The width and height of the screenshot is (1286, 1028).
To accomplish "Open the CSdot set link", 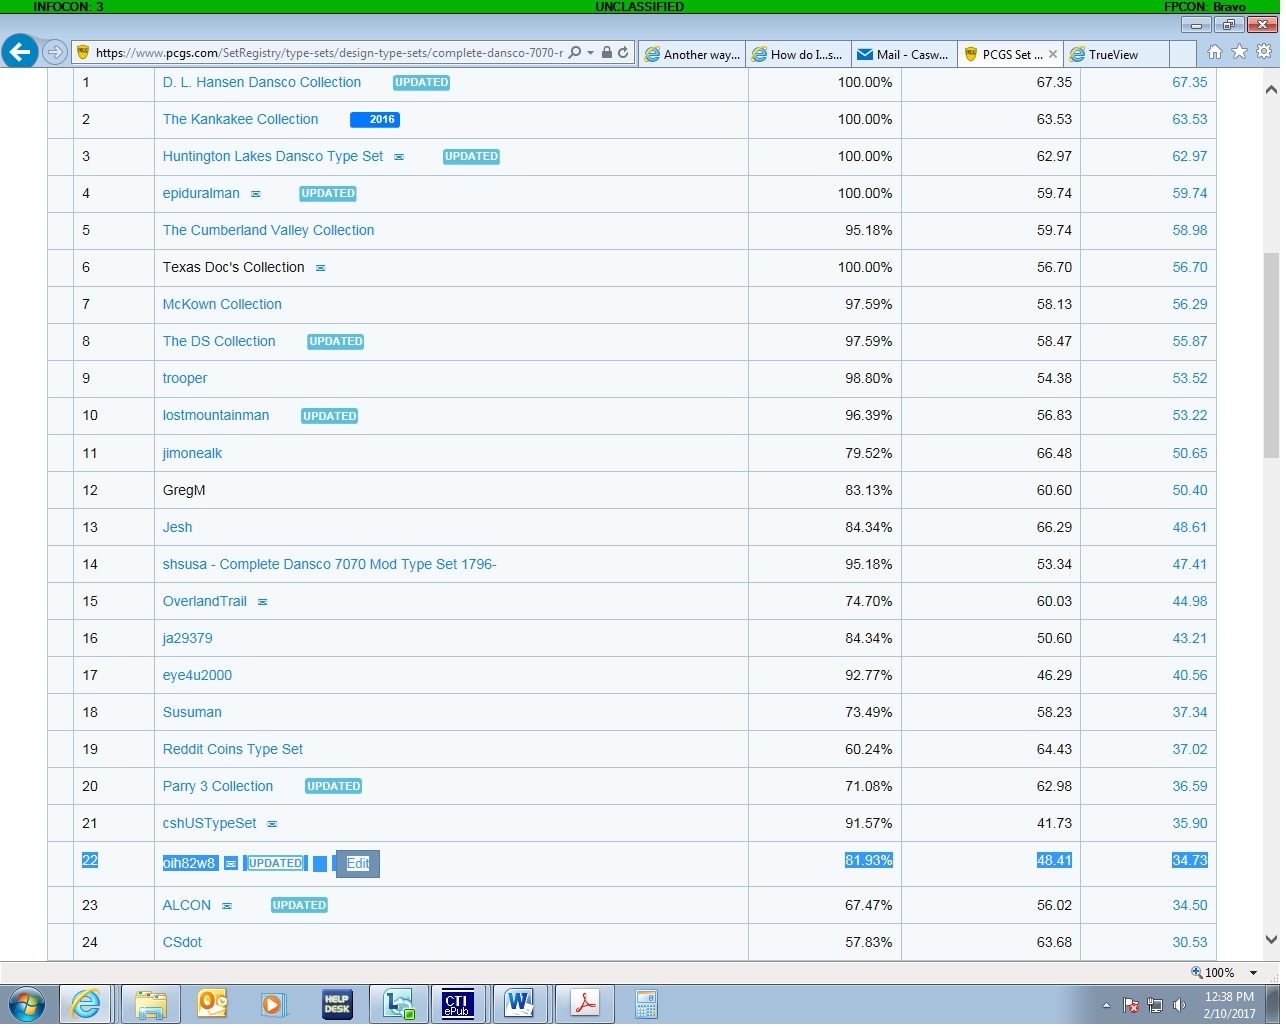I will tap(182, 942).
